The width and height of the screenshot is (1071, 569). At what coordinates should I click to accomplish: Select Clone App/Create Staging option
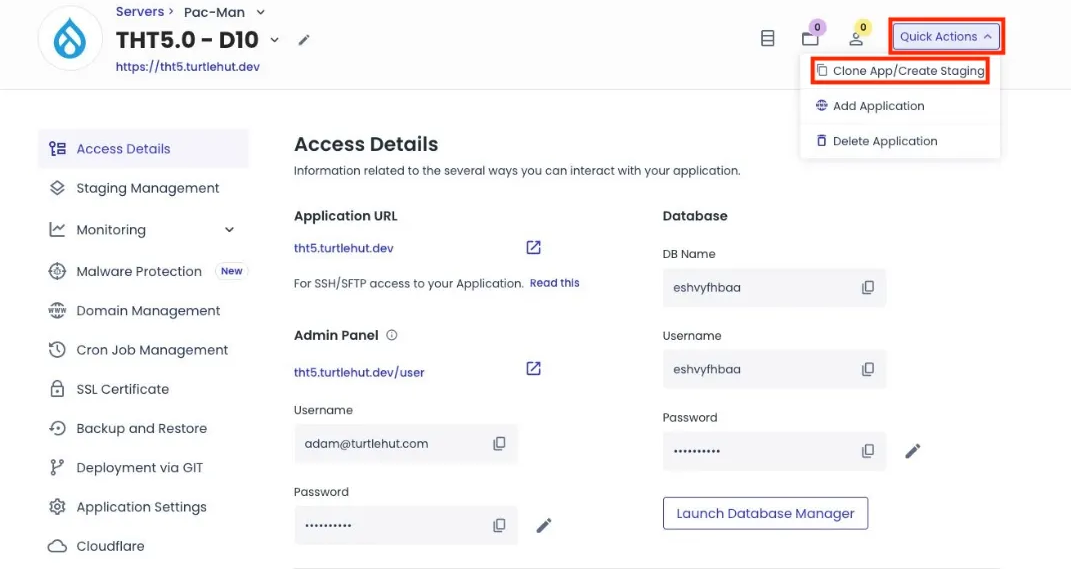(x=899, y=71)
